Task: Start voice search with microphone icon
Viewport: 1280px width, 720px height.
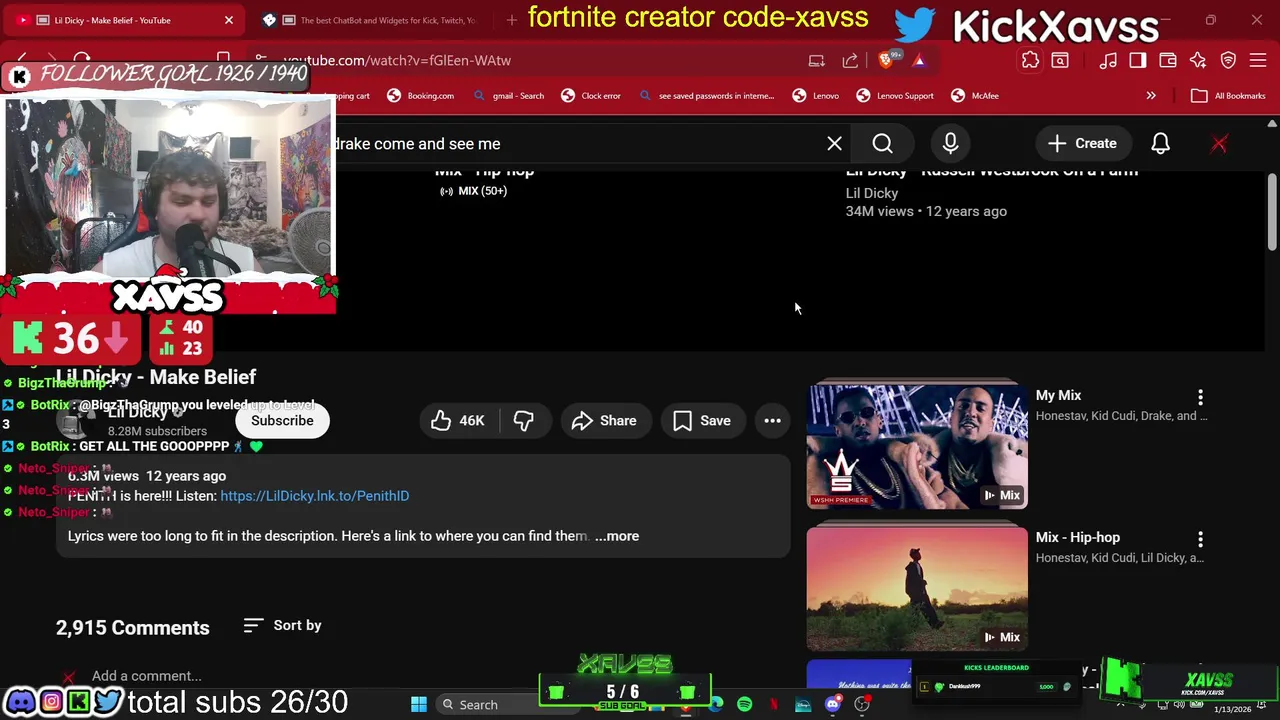Action: [x=950, y=144]
